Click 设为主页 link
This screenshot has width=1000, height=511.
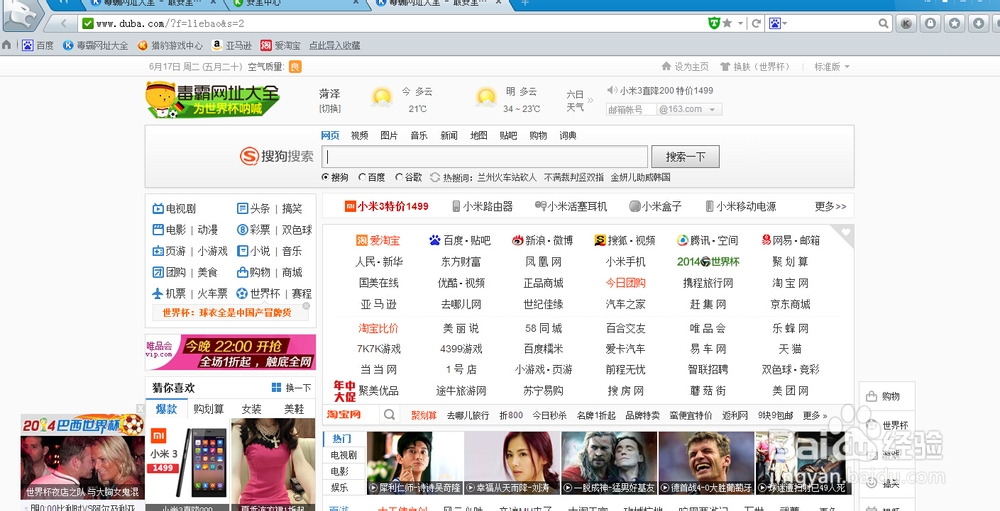(x=686, y=66)
